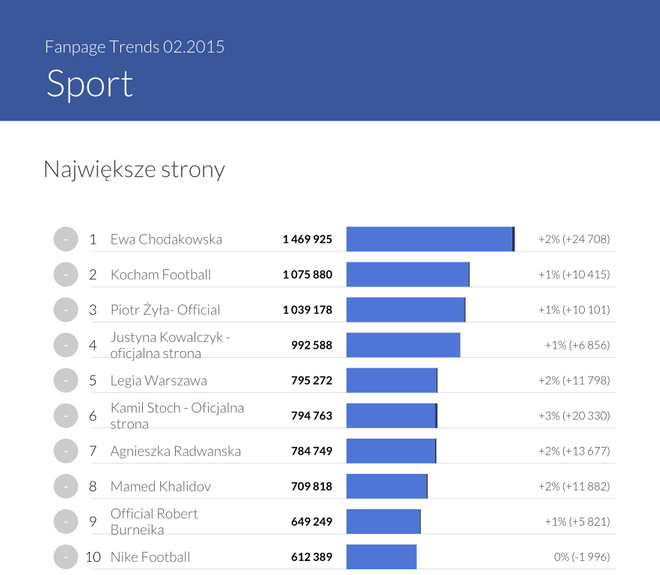Click the grey circle beside Kamil Stoch
660x575 pixels.
(65, 415)
